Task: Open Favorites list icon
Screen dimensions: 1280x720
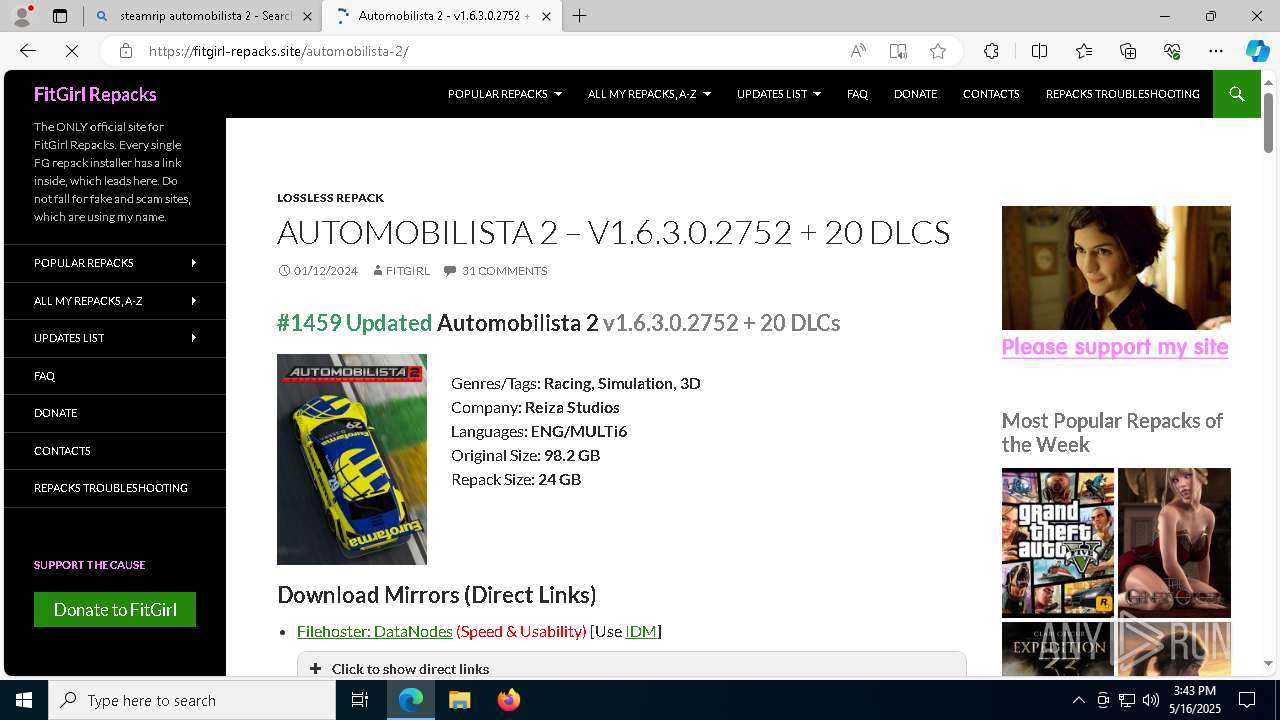Action: coord(1084,51)
